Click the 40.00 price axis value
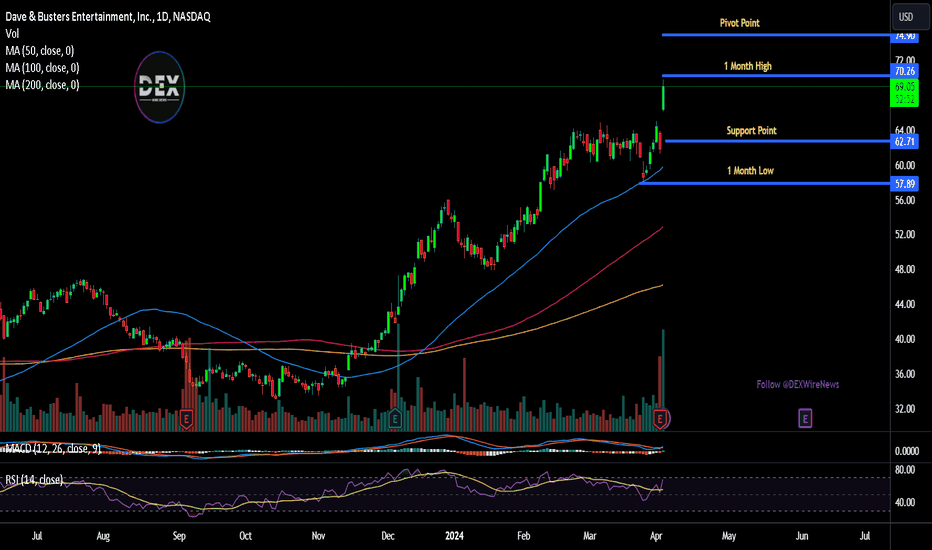The height and width of the screenshot is (550, 932). (905, 339)
